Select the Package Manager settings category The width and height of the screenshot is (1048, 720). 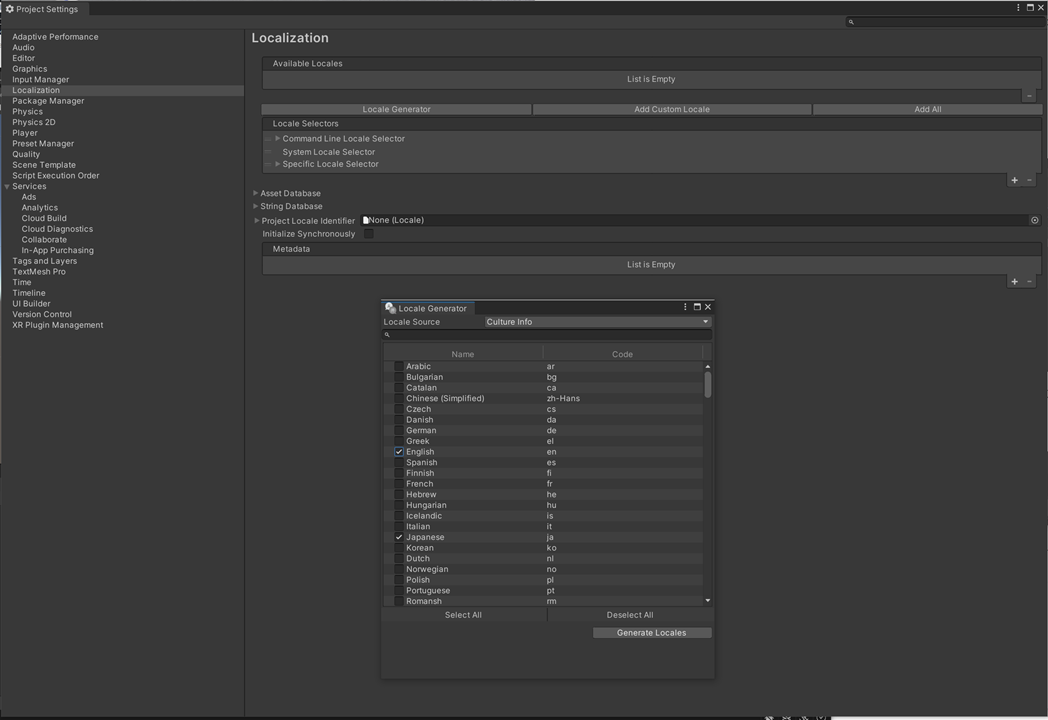pyautogui.click(x=48, y=100)
